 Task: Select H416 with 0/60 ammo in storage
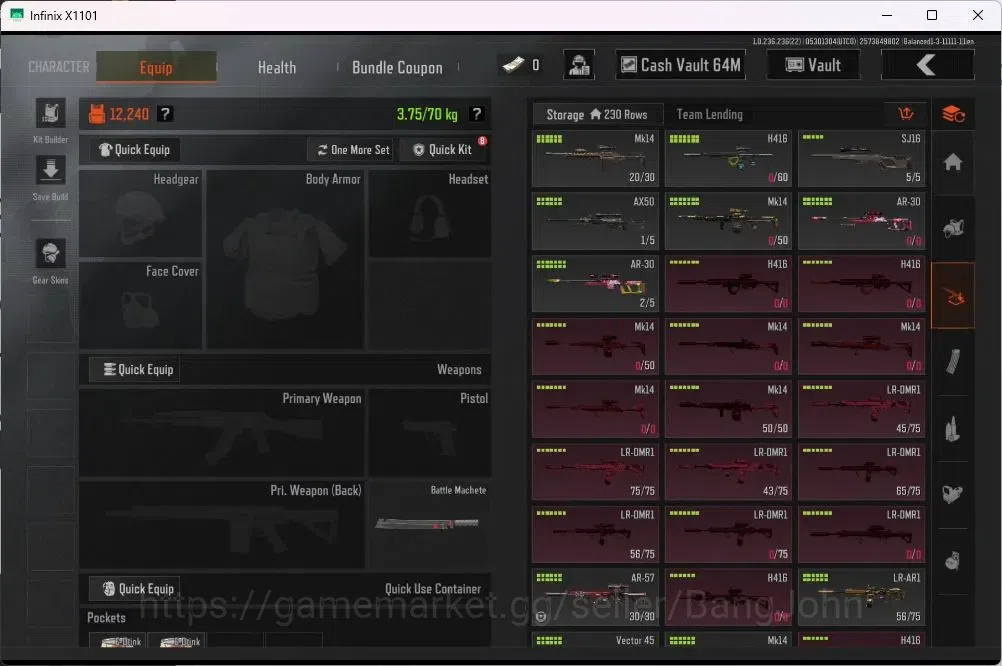pyautogui.click(x=728, y=159)
